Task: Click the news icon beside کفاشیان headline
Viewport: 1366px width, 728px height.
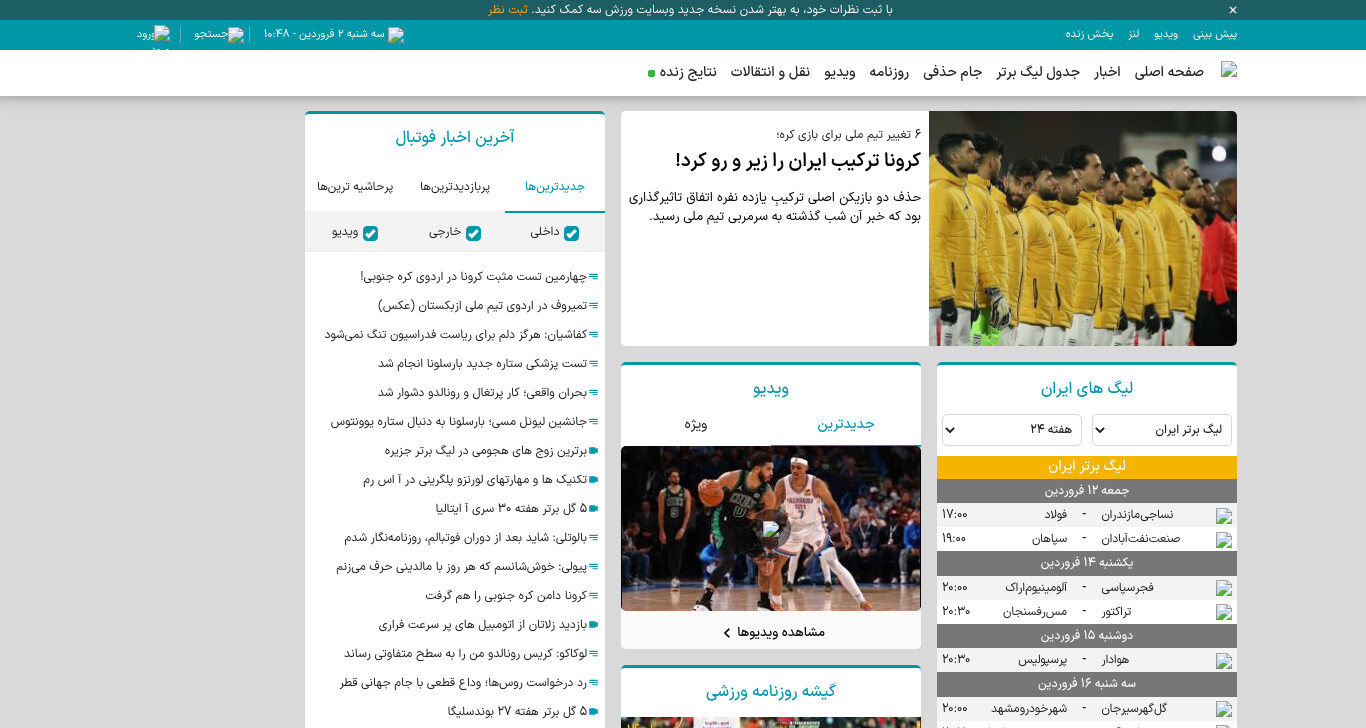Action: pyautogui.click(x=594, y=335)
